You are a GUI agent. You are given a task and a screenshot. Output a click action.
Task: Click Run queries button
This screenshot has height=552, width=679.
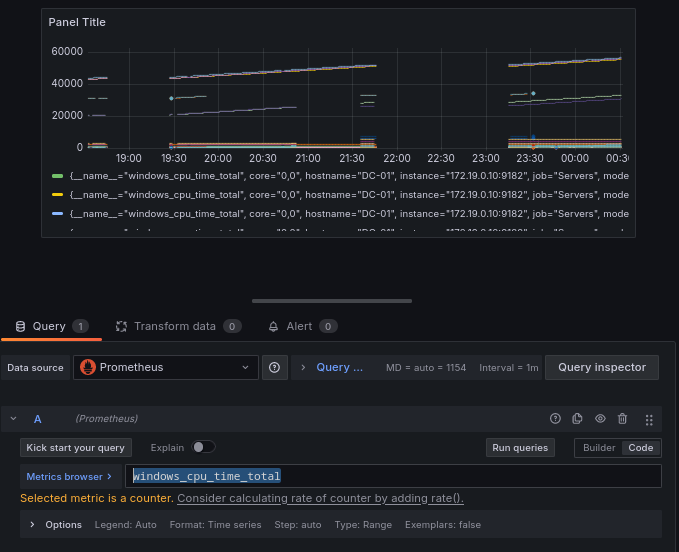coord(520,448)
